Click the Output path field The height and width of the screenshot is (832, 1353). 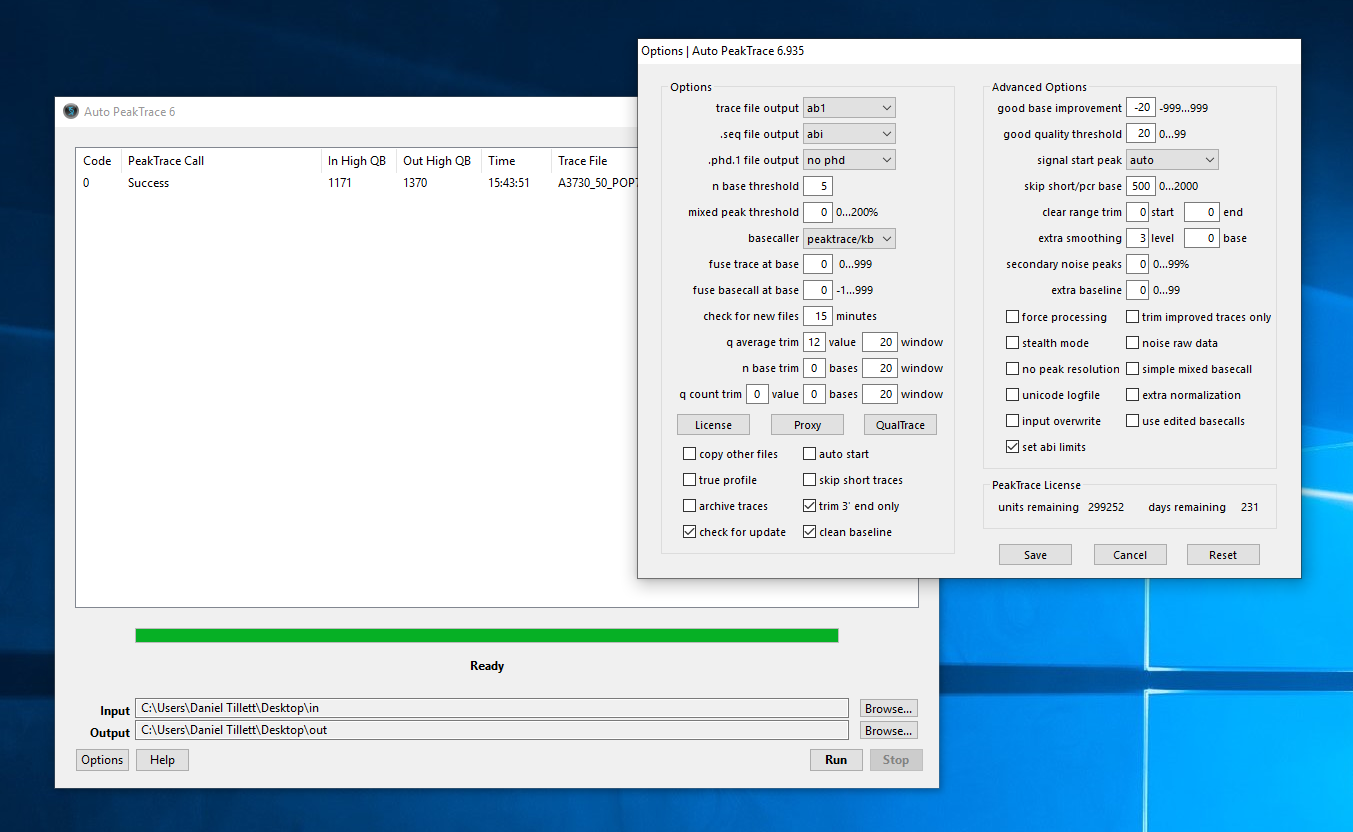pos(492,730)
